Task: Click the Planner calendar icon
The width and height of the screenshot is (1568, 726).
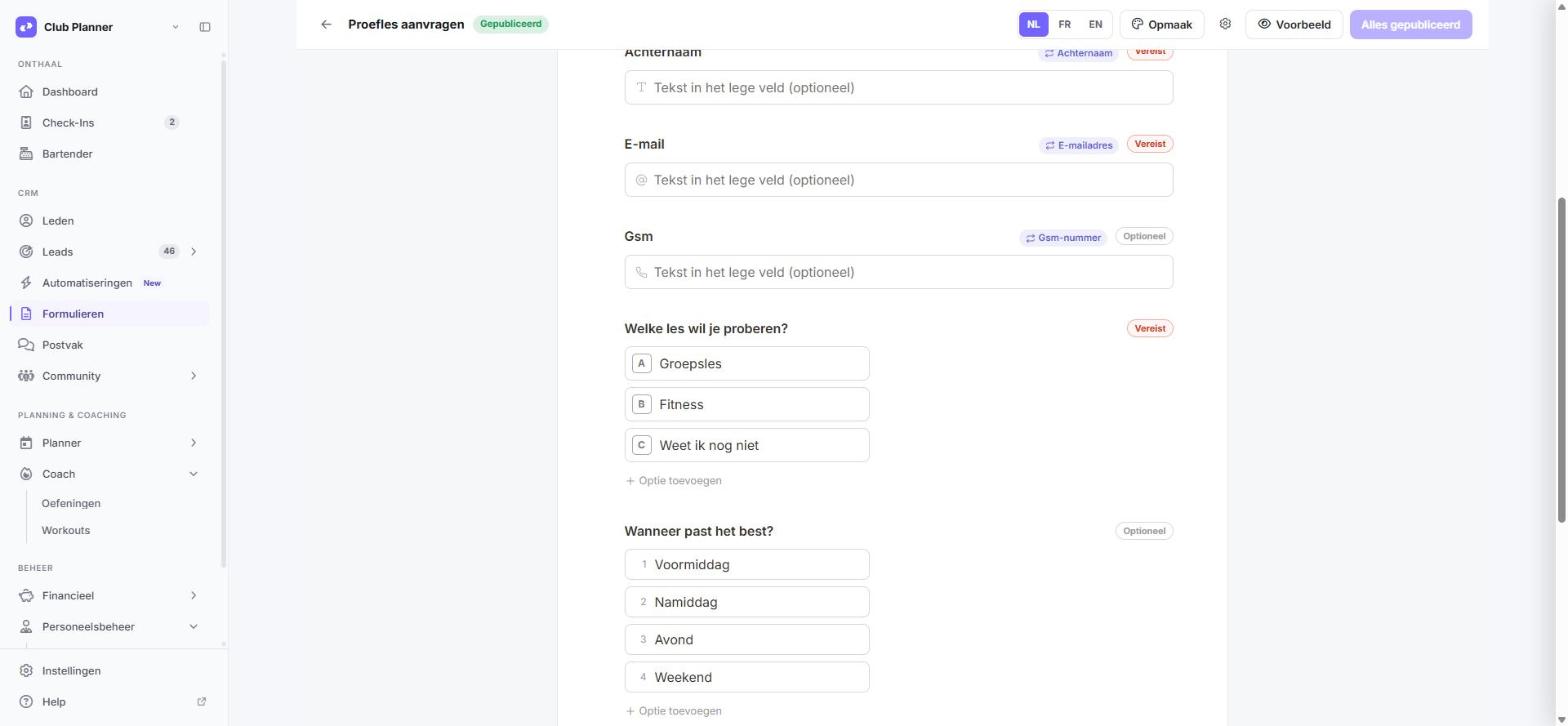Action: (26, 443)
